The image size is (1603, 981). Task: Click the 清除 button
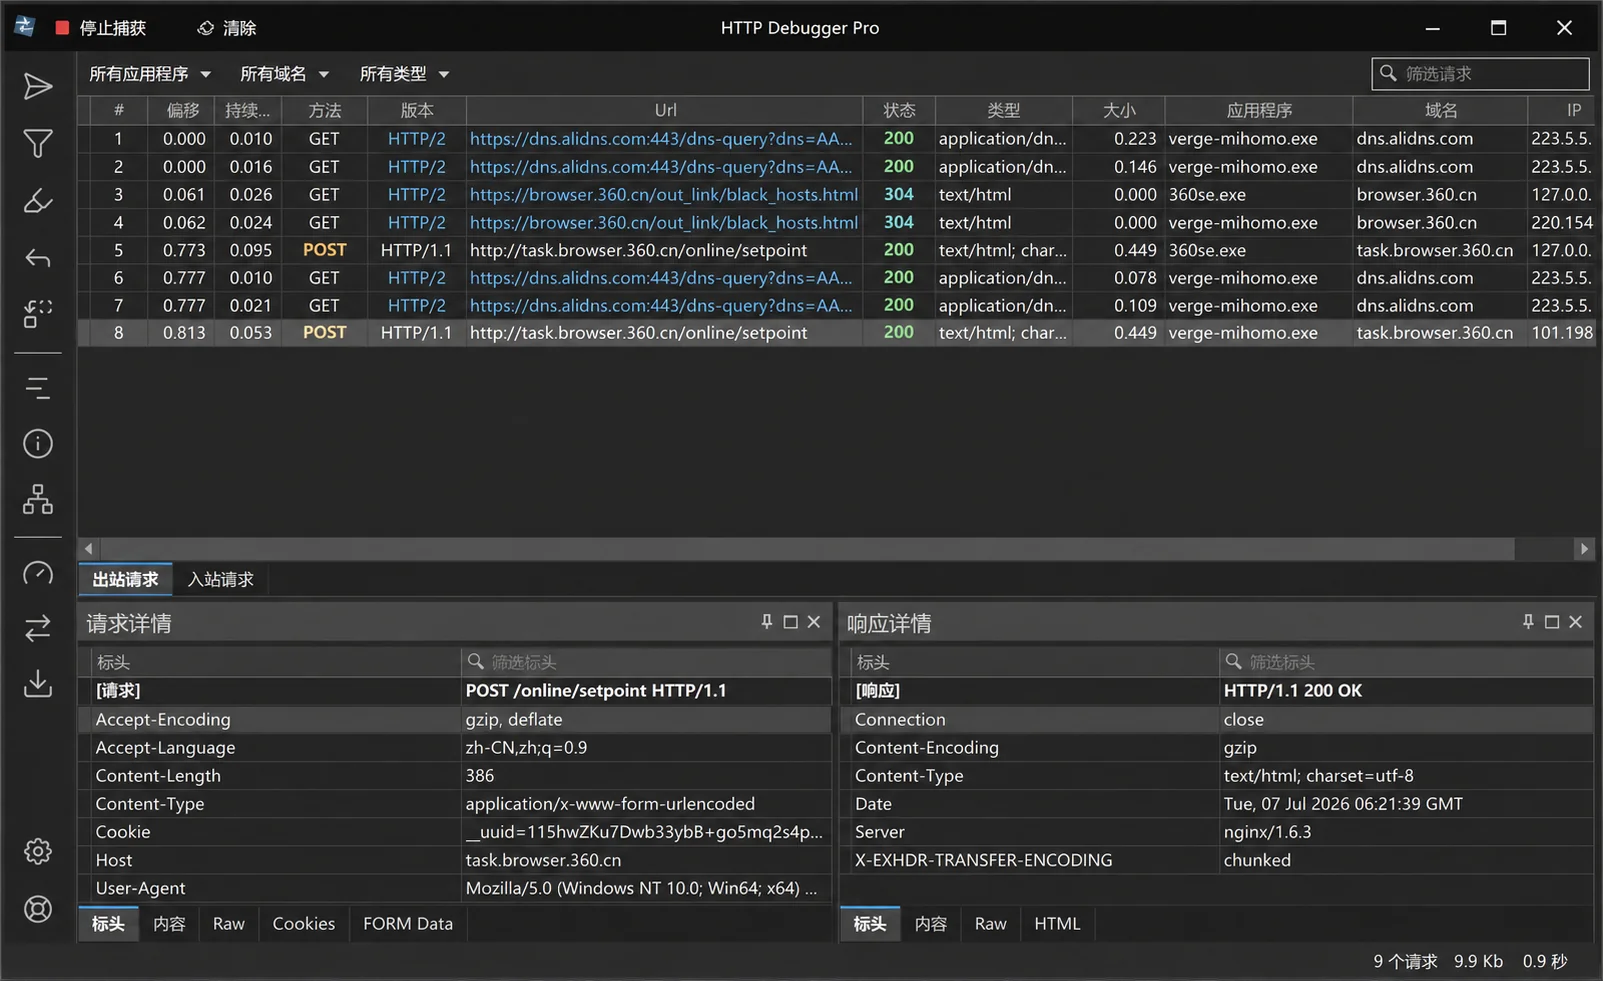[227, 28]
